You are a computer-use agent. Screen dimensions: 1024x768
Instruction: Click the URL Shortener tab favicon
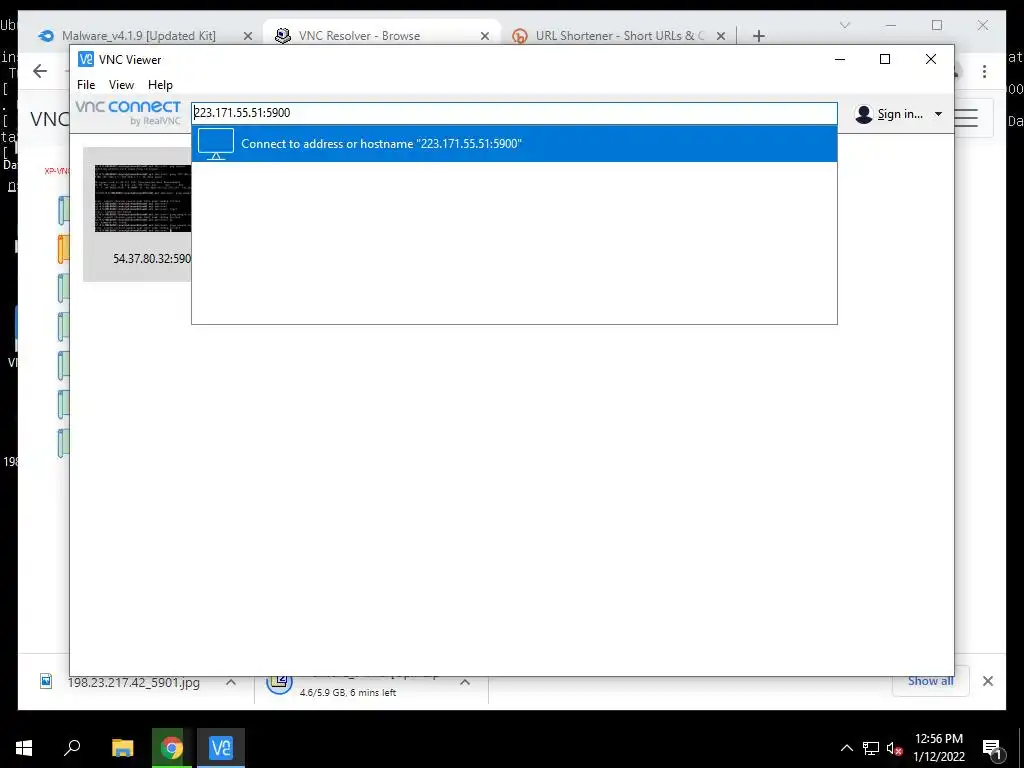click(x=520, y=36)
